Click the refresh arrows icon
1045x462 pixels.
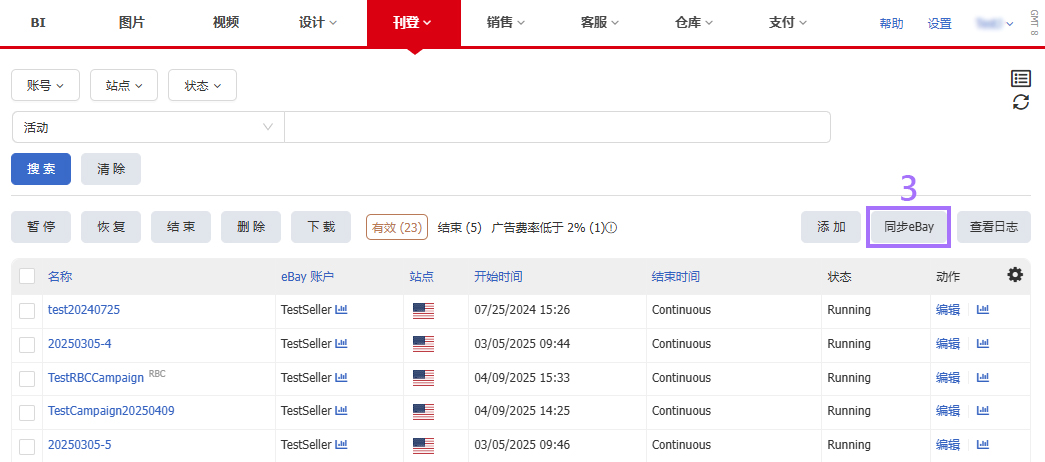1020,102
